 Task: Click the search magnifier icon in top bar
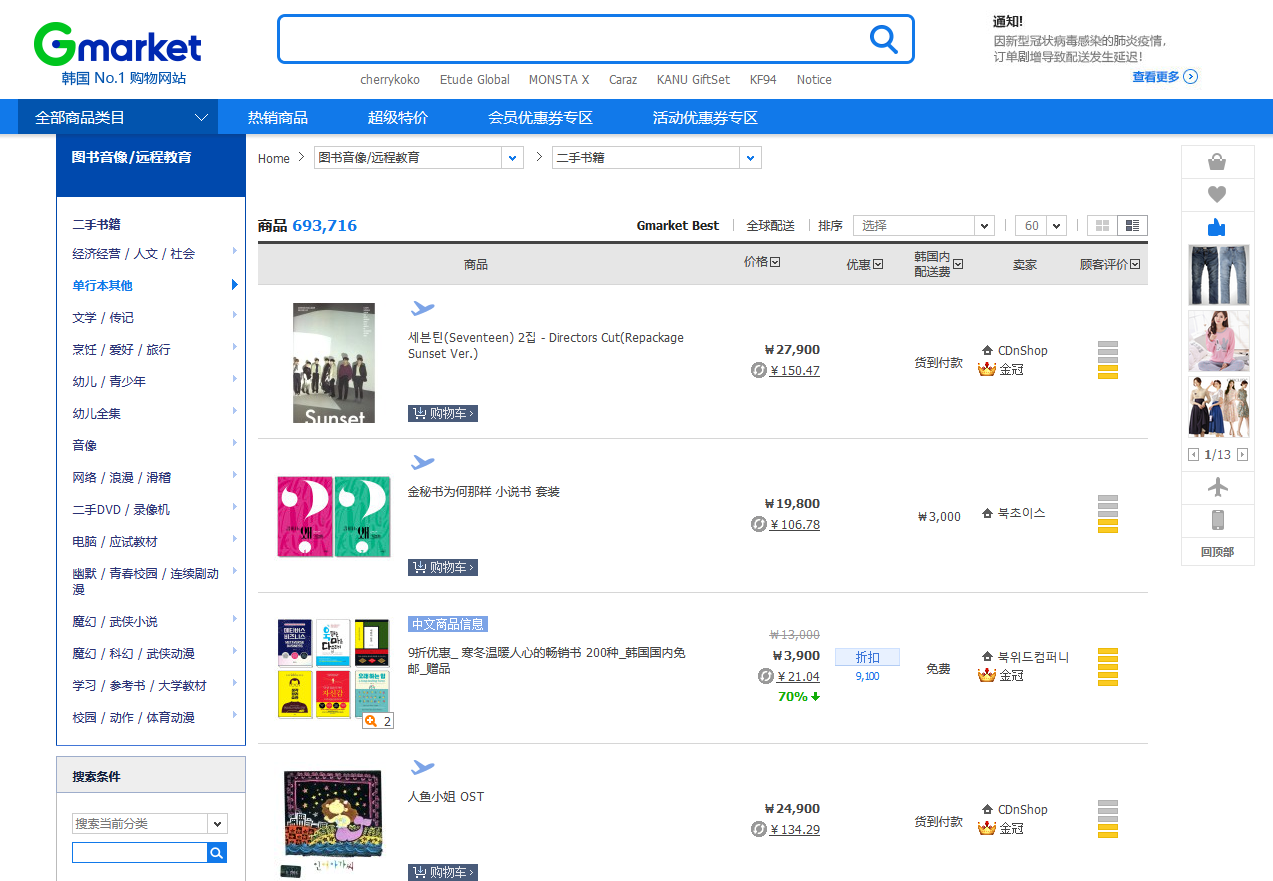point(883,39)
